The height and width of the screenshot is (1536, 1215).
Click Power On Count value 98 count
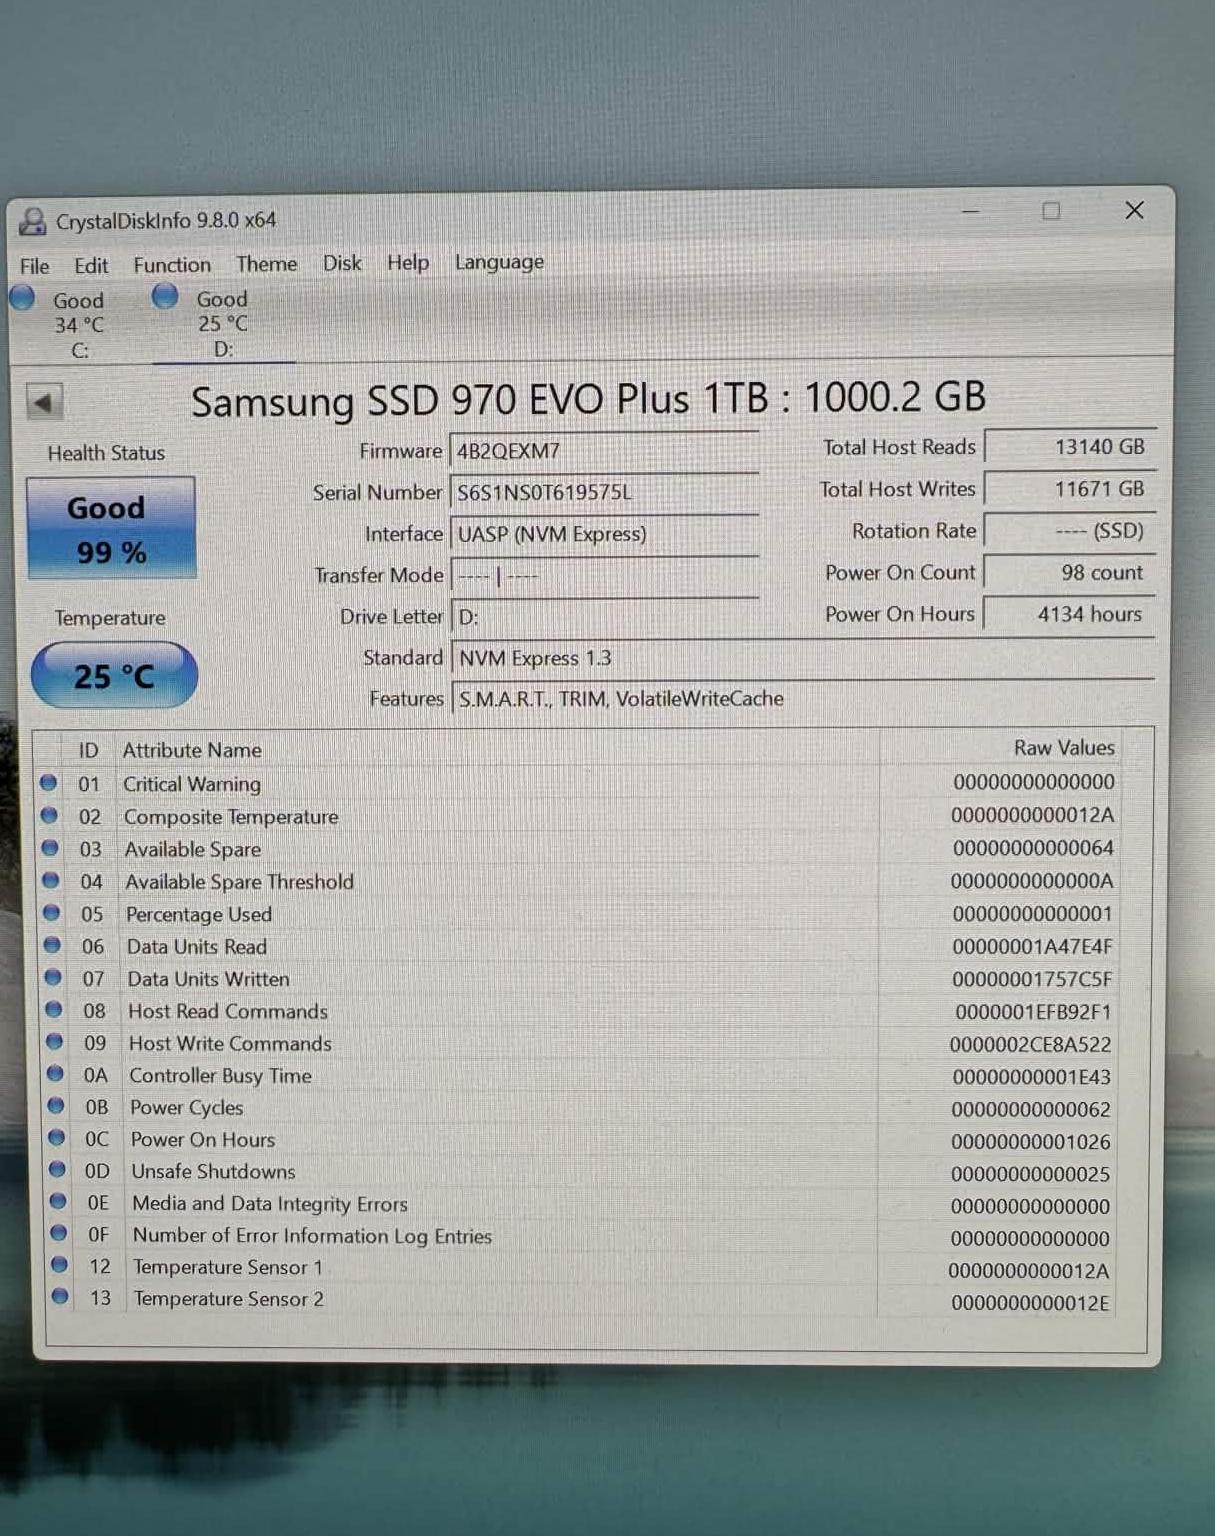coord(1070,572)
